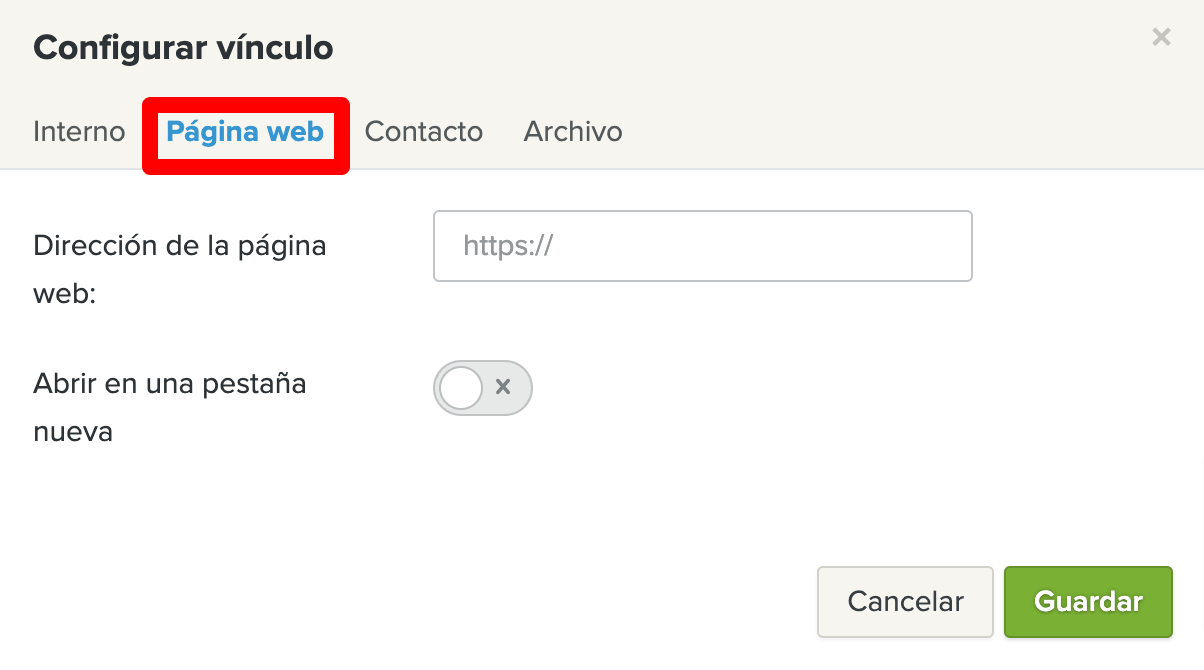
Task: Click the white knob of the toggle
Action: click(x=462, y=388)
